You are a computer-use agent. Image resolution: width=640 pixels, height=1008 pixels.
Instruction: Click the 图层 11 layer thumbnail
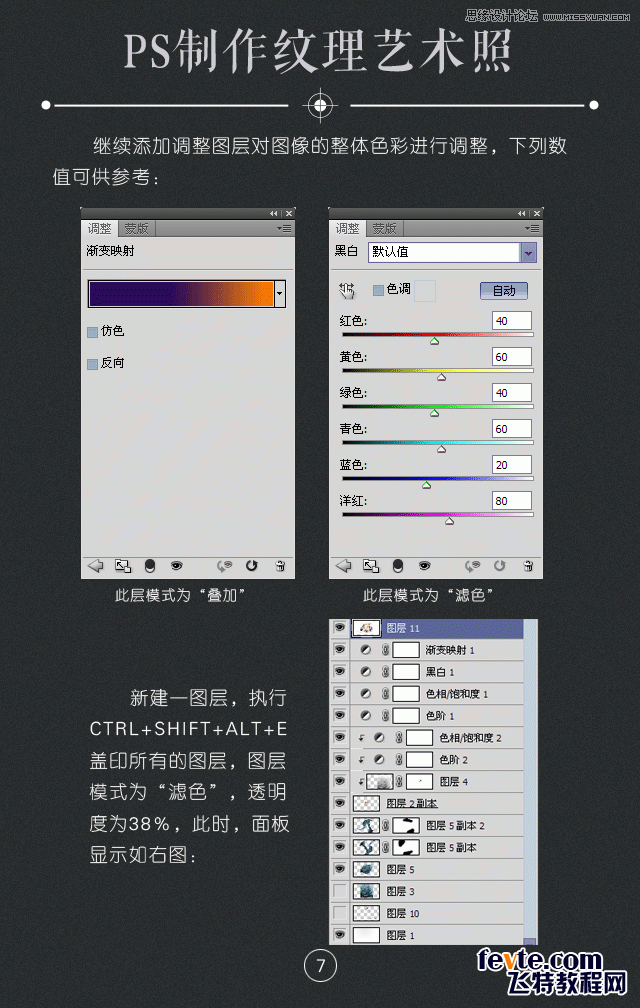click(x=366, y=628)
